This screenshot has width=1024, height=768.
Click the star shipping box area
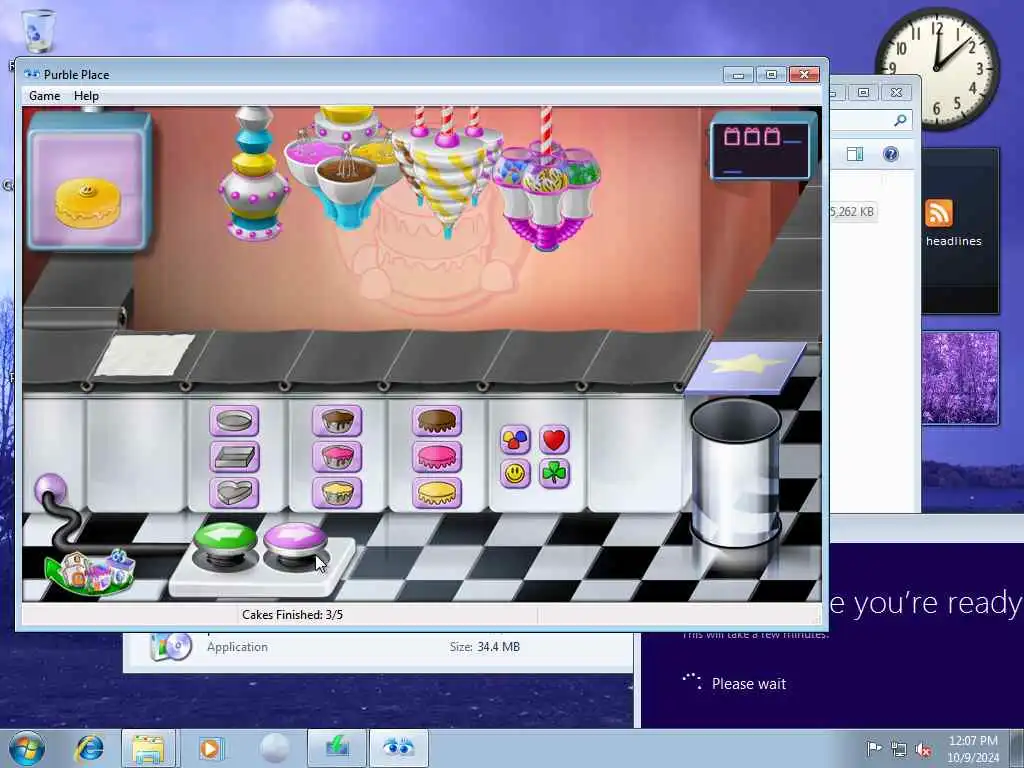(744, 367)
